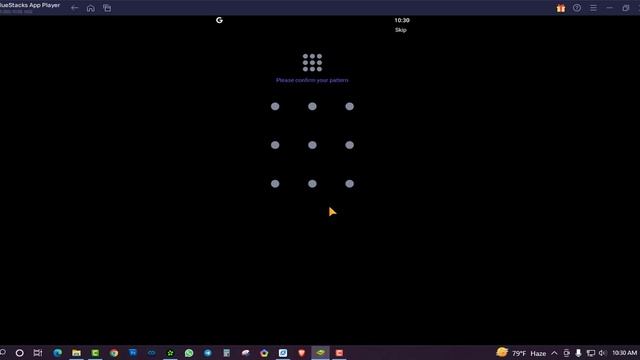Screen dimensions: 640x360
Task: Tap the bottom-right pattern dot
Action: point(349,184)
